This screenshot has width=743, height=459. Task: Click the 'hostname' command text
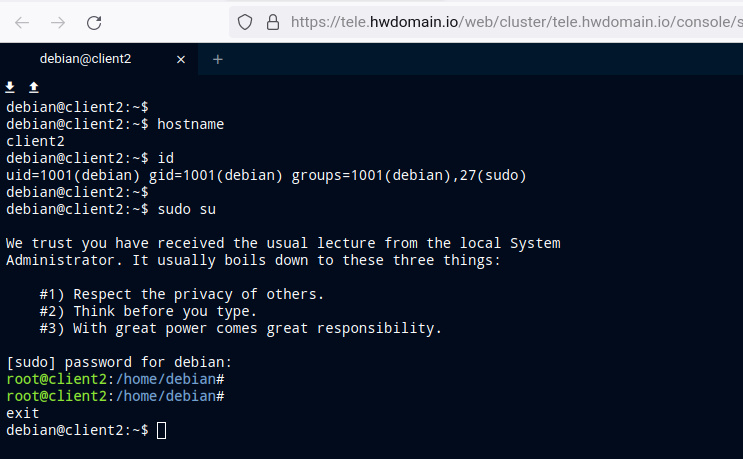(190, 124)
